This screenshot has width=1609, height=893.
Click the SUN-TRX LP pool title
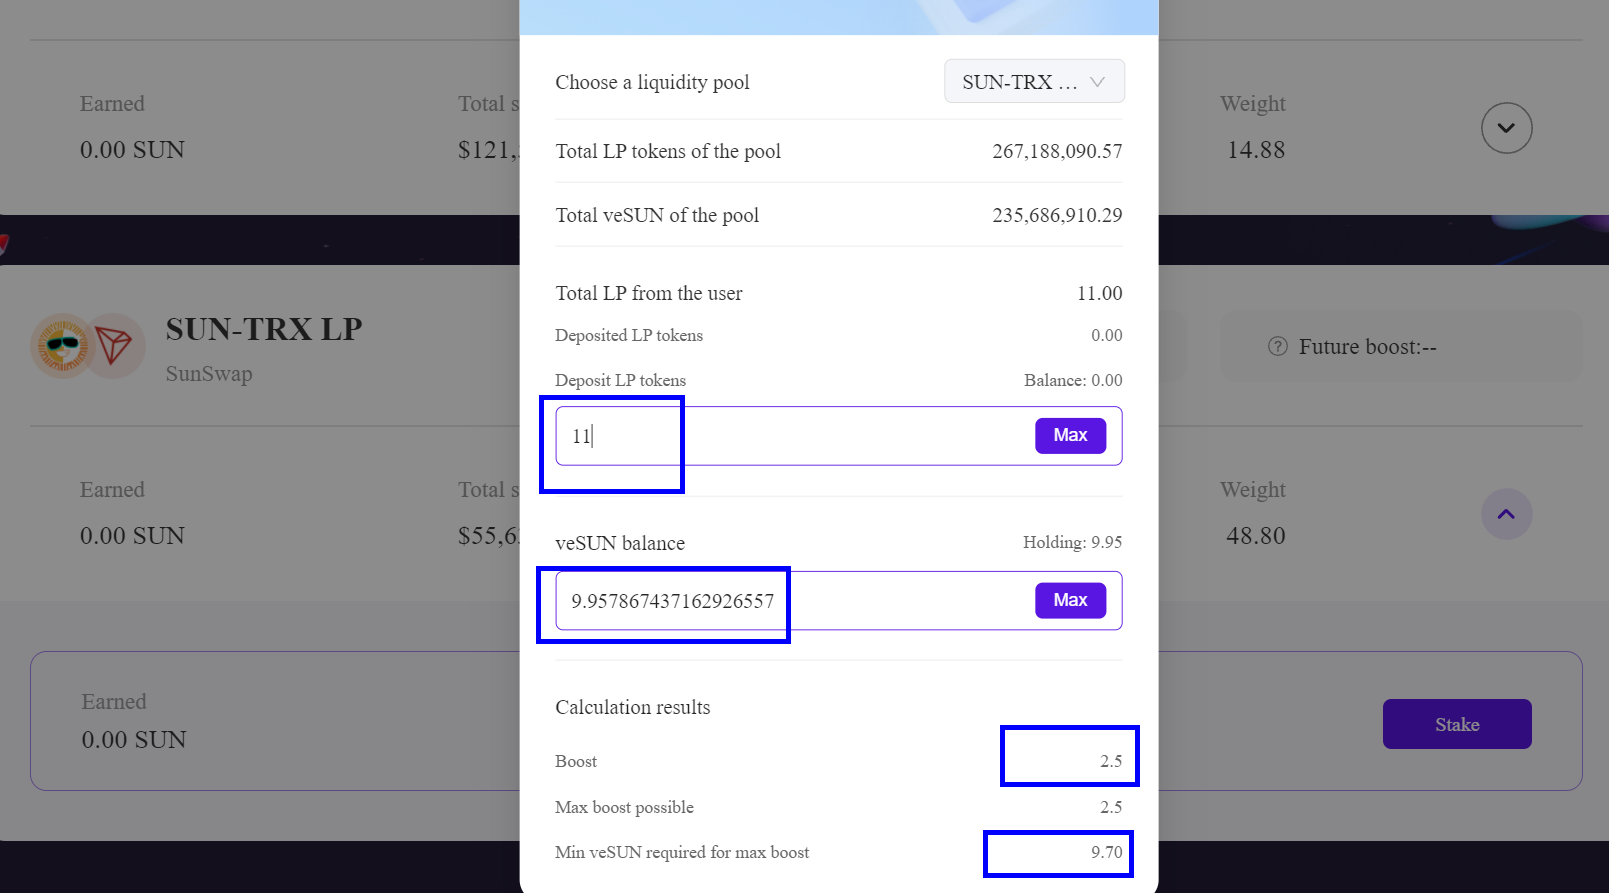pos(264,329)
